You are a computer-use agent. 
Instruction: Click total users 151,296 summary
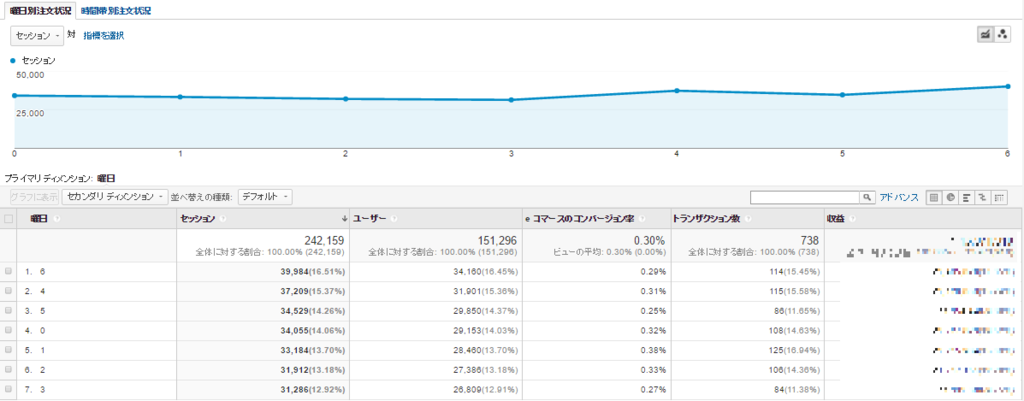tap(498, 240)
